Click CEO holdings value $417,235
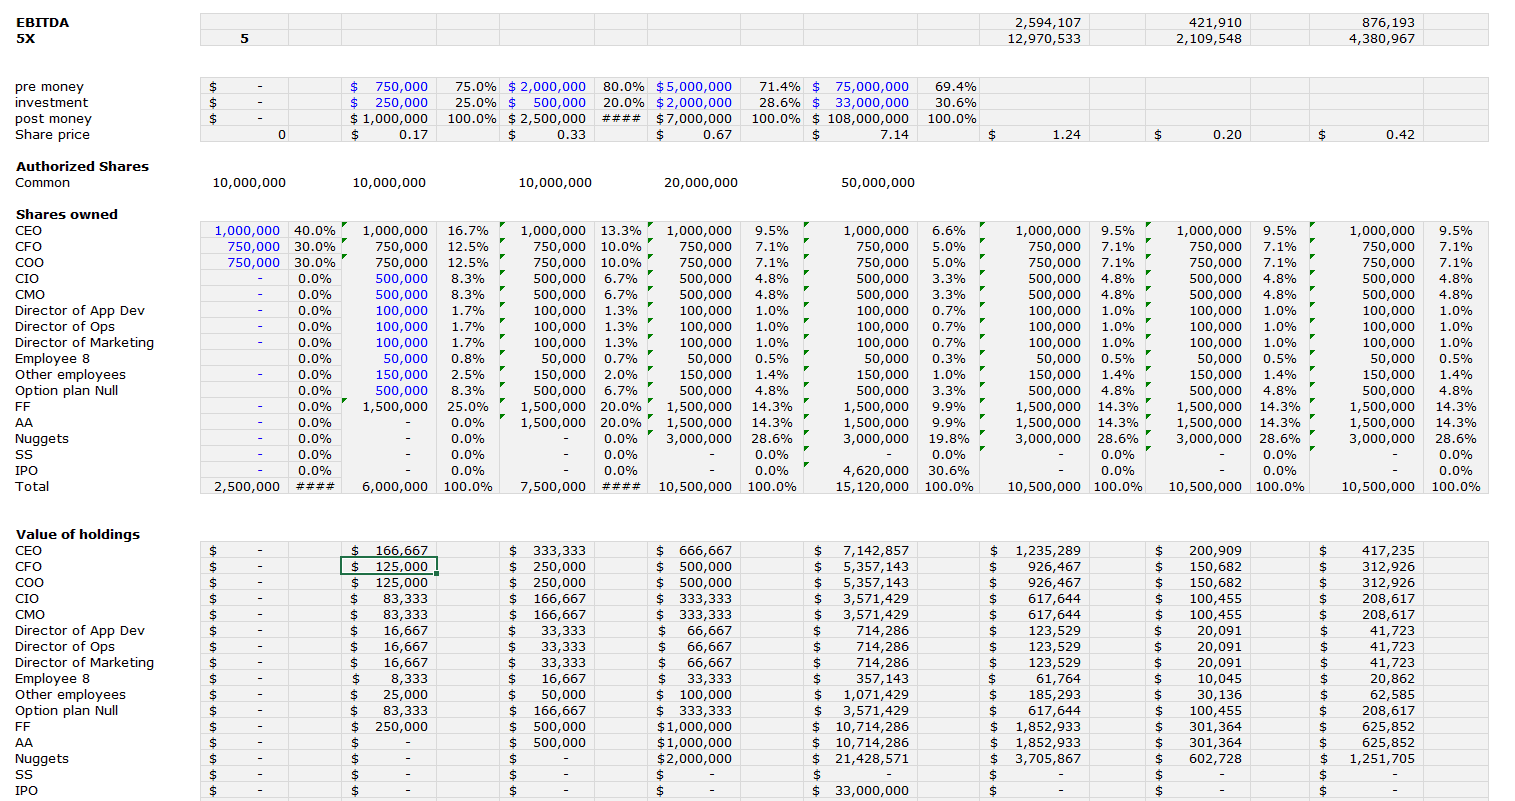1515x801 pixels. [x=1366, y=551]
